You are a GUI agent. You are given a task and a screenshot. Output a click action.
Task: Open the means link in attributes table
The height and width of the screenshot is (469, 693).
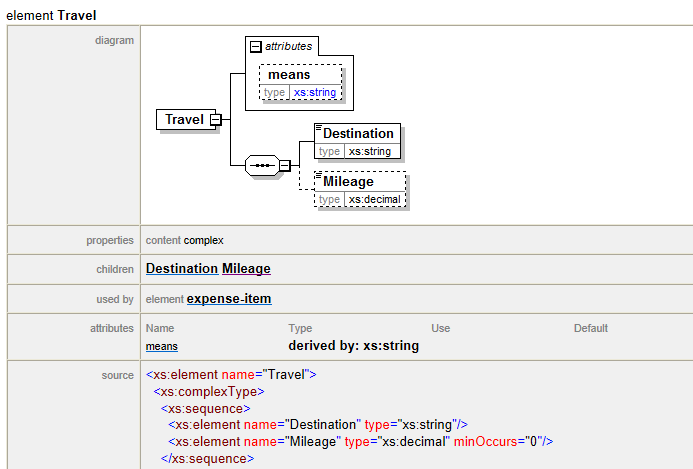click(162, 346)
